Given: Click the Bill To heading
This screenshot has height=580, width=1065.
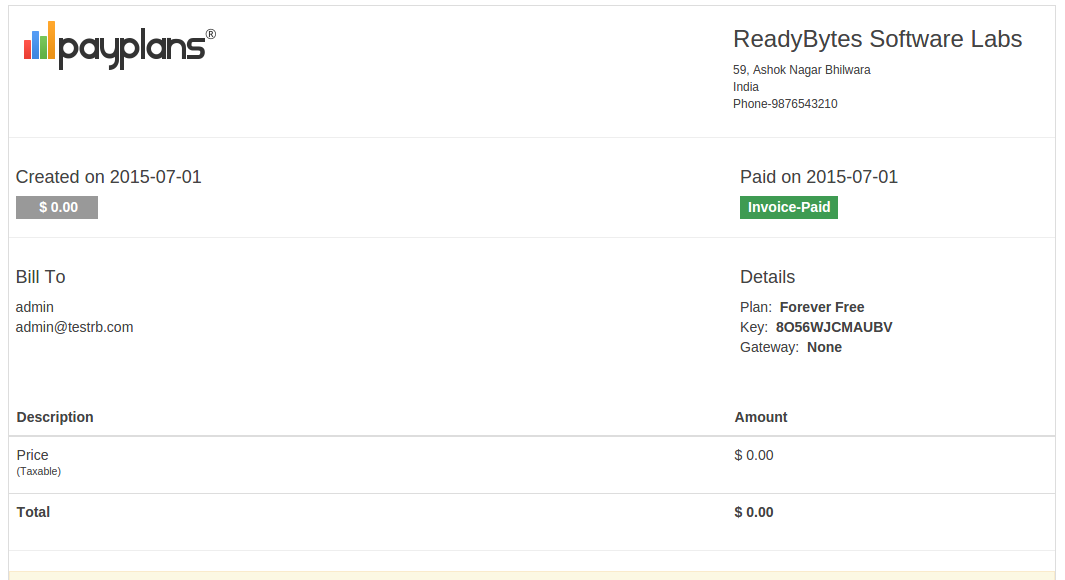Looking at the screenshot, I should (41, 277).
